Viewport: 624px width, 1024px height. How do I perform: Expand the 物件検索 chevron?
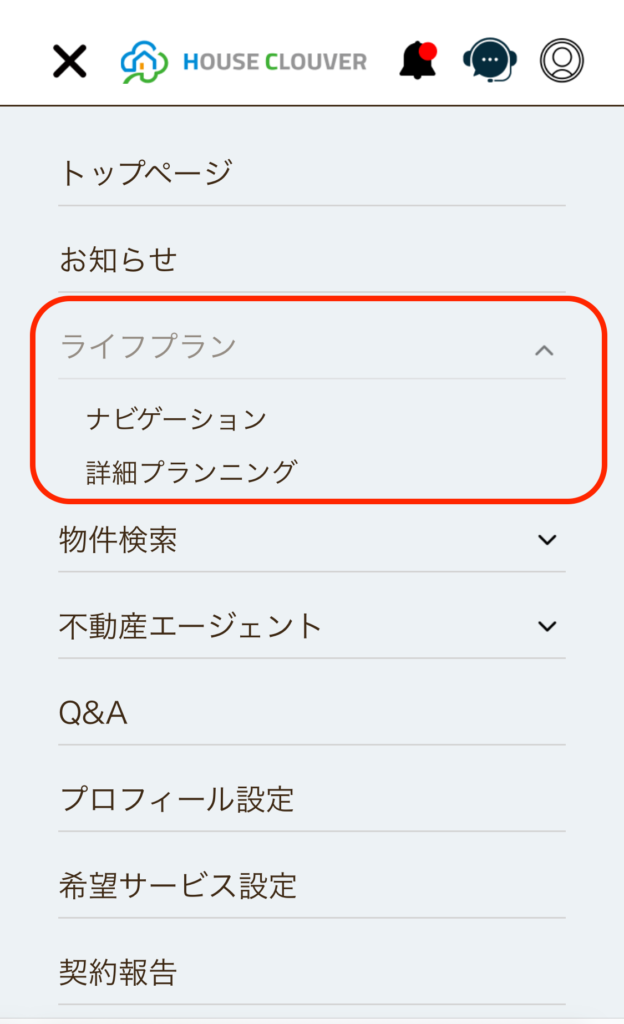tap(547, 540)
